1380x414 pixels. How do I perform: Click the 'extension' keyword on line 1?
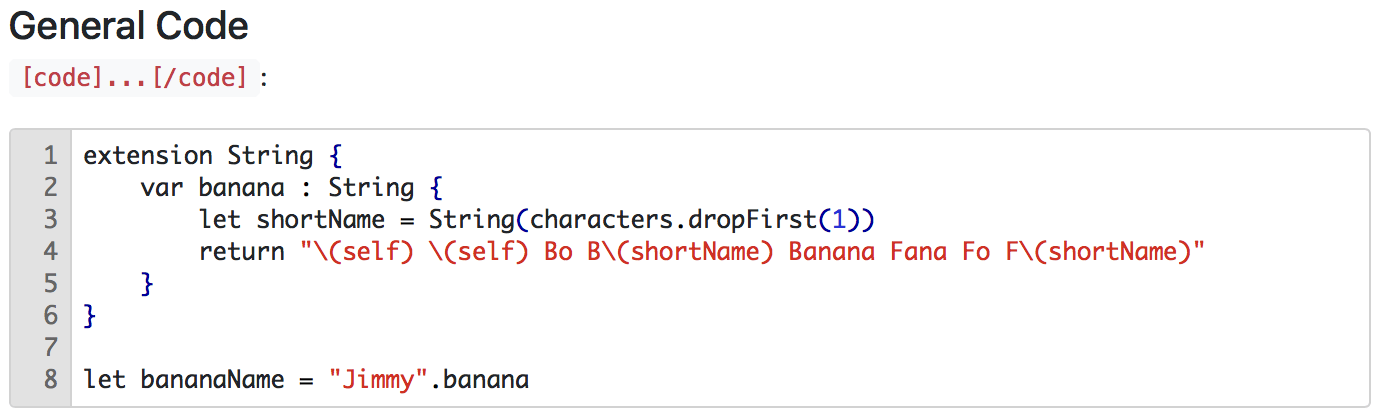pyautogui.click(x=148, y=156)
